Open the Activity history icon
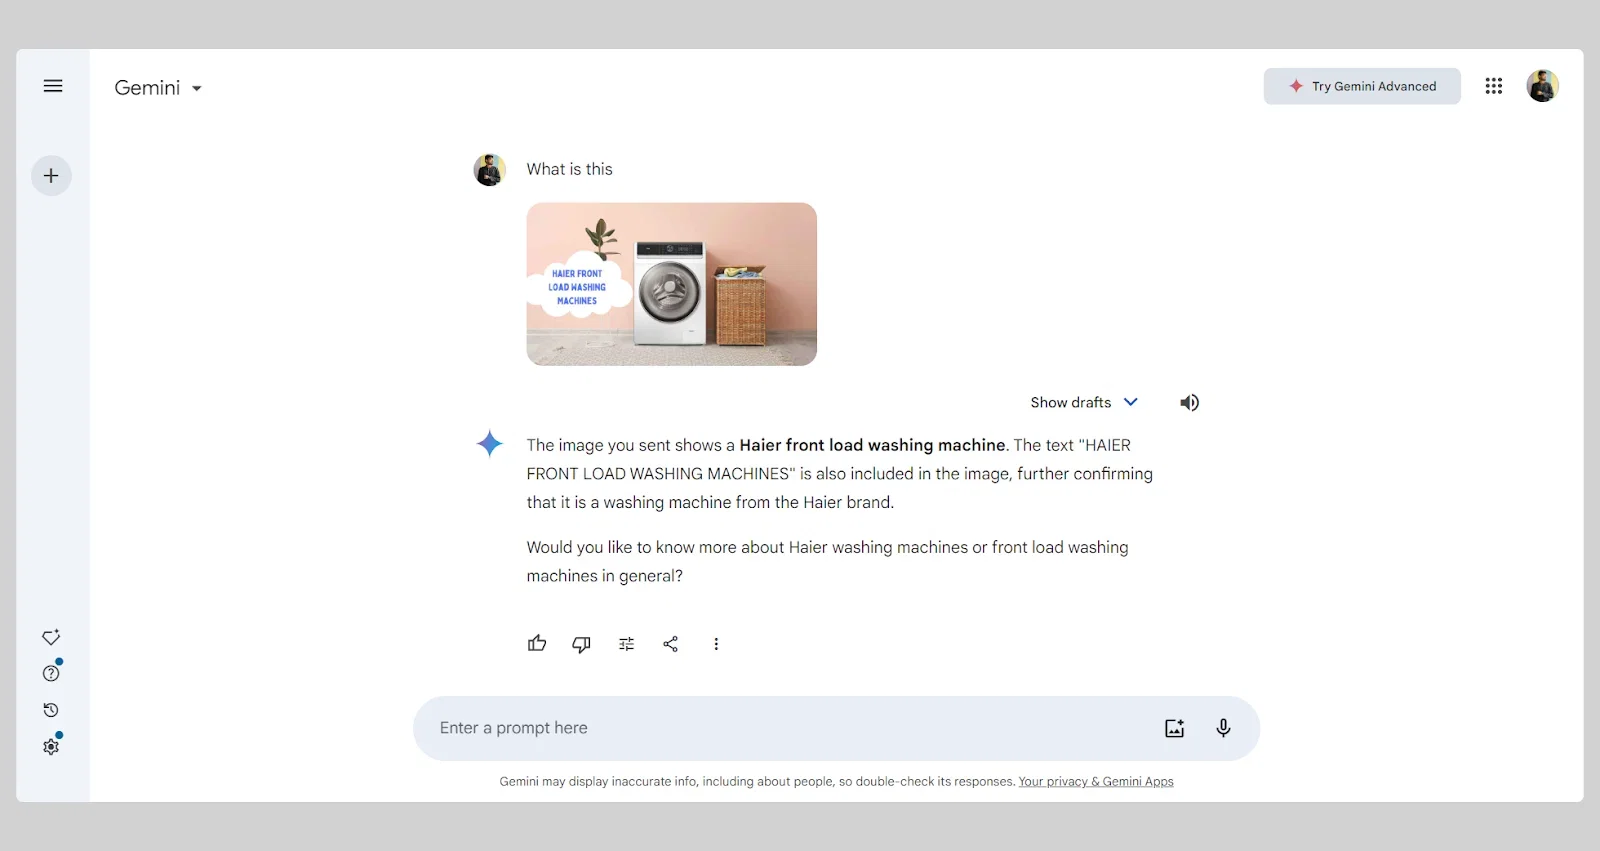Image resolution: width=1600 pixels, height=851 pixels. [x=51, y=710]
